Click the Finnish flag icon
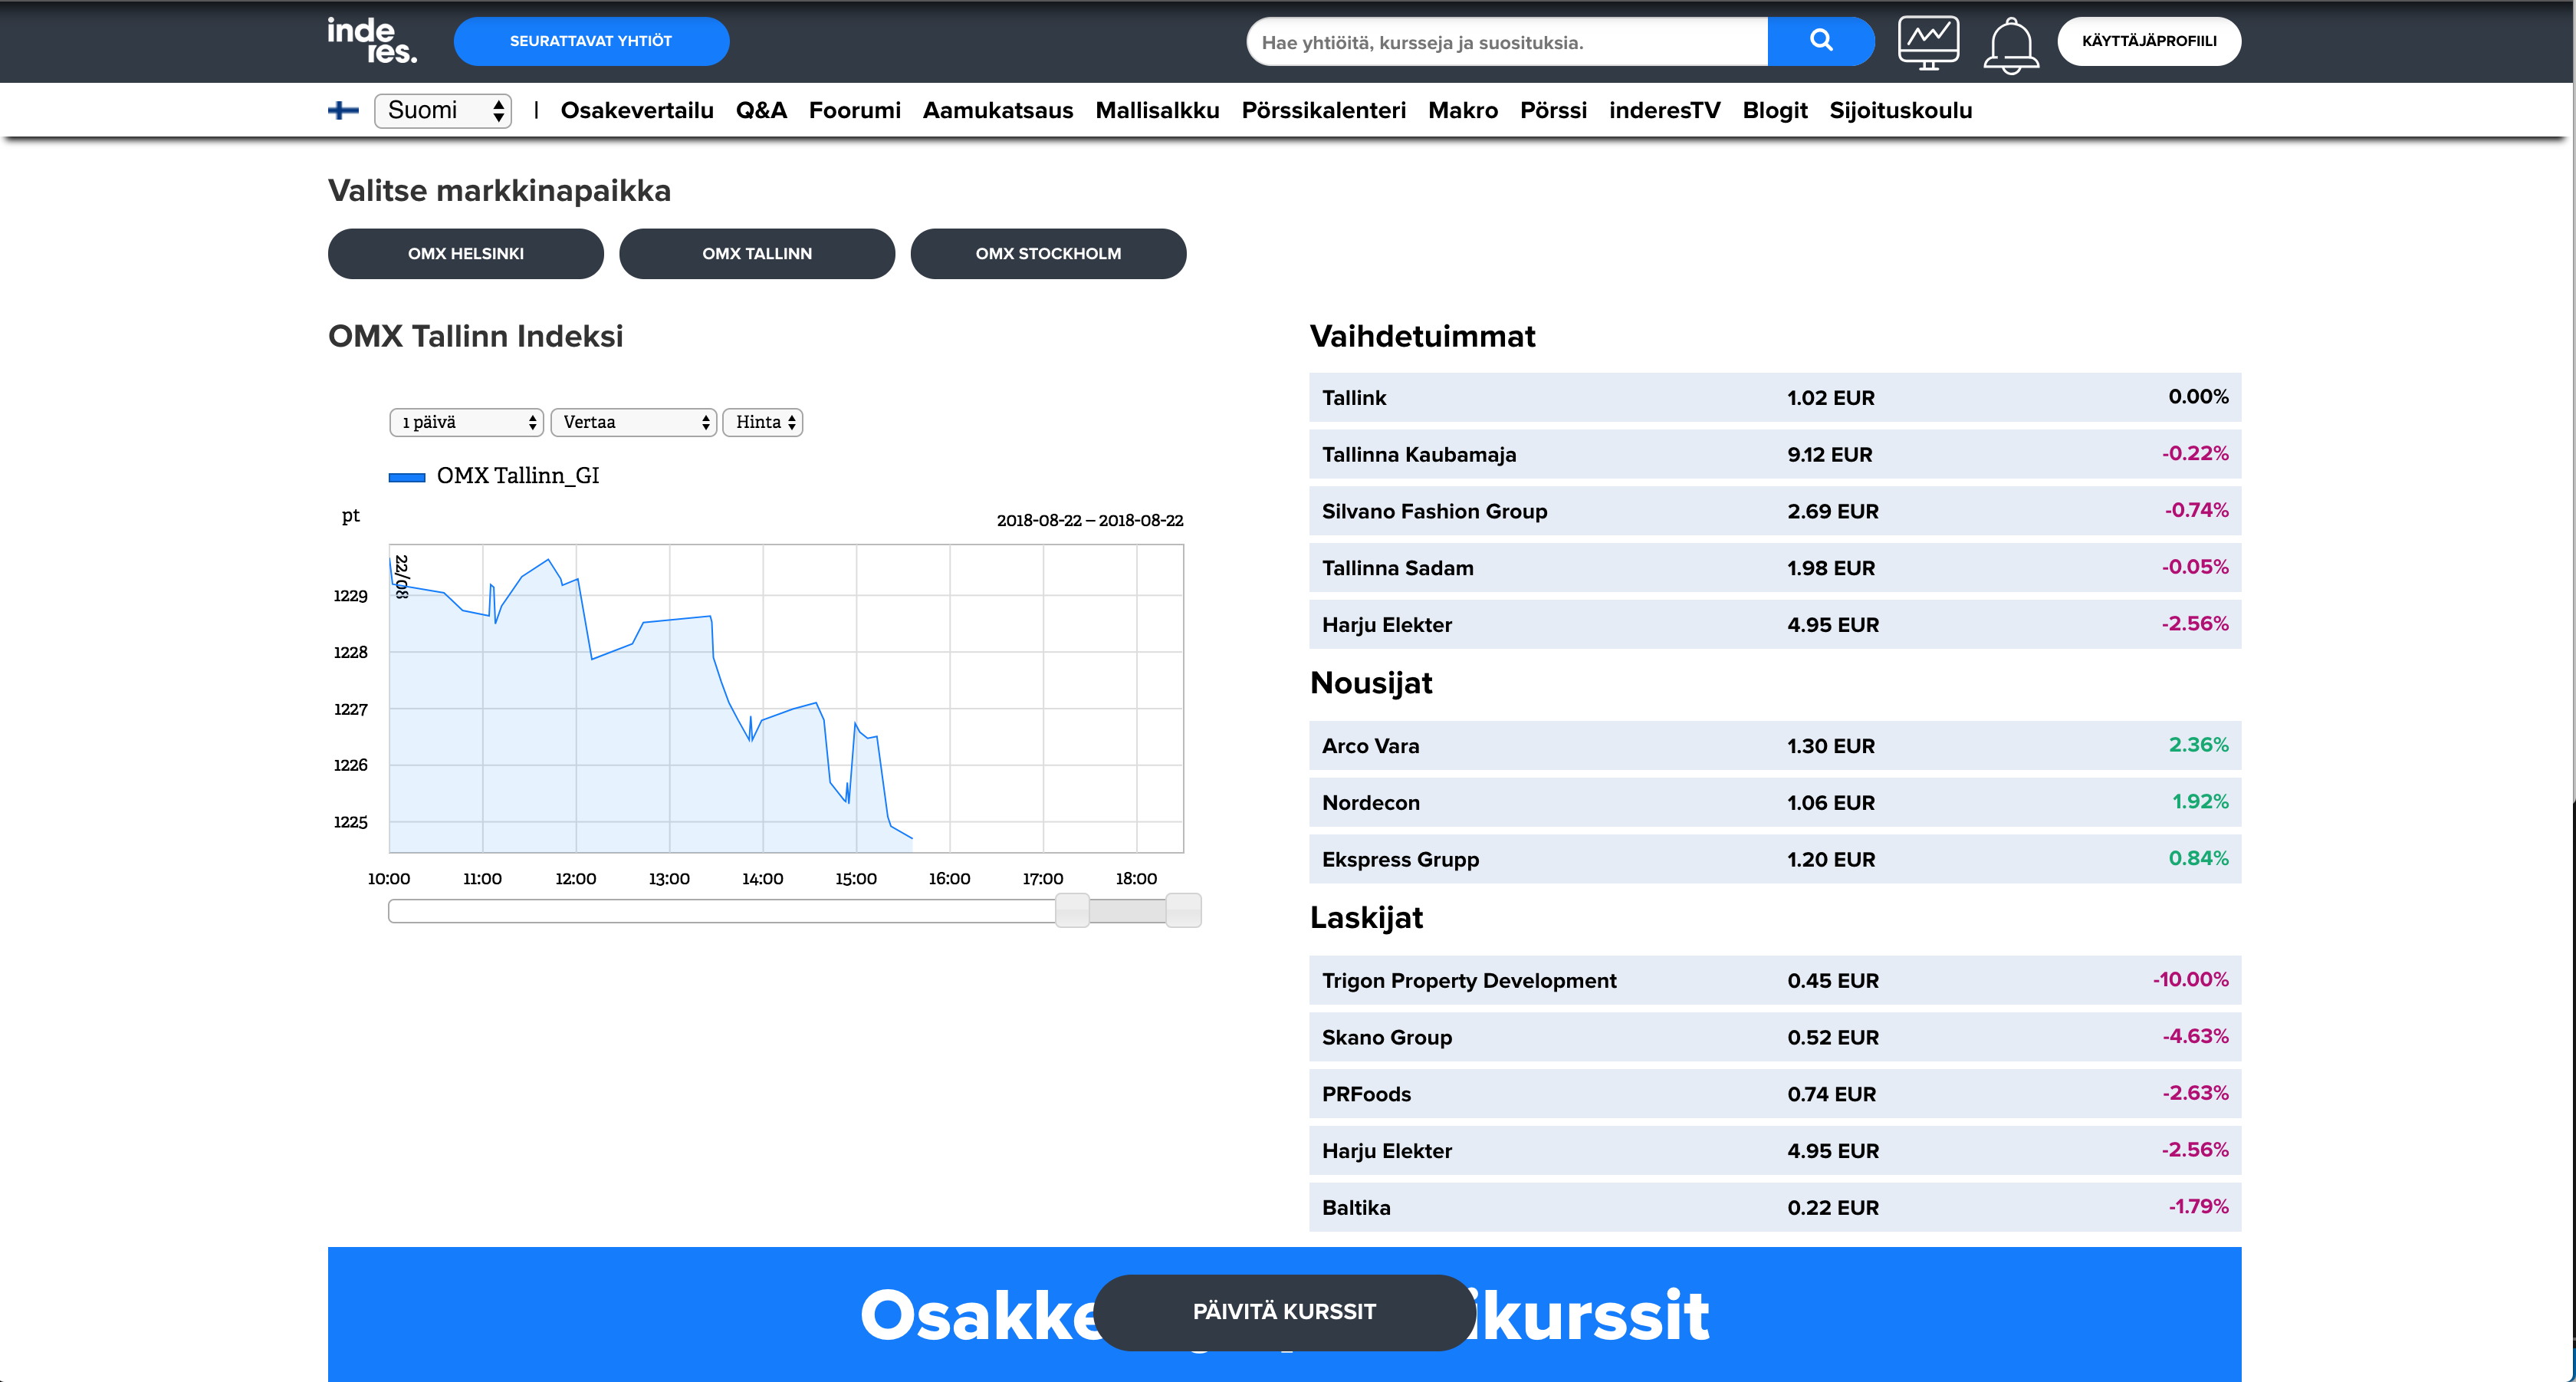Screen dimensions: 2576x1382 tap(343, 110)
